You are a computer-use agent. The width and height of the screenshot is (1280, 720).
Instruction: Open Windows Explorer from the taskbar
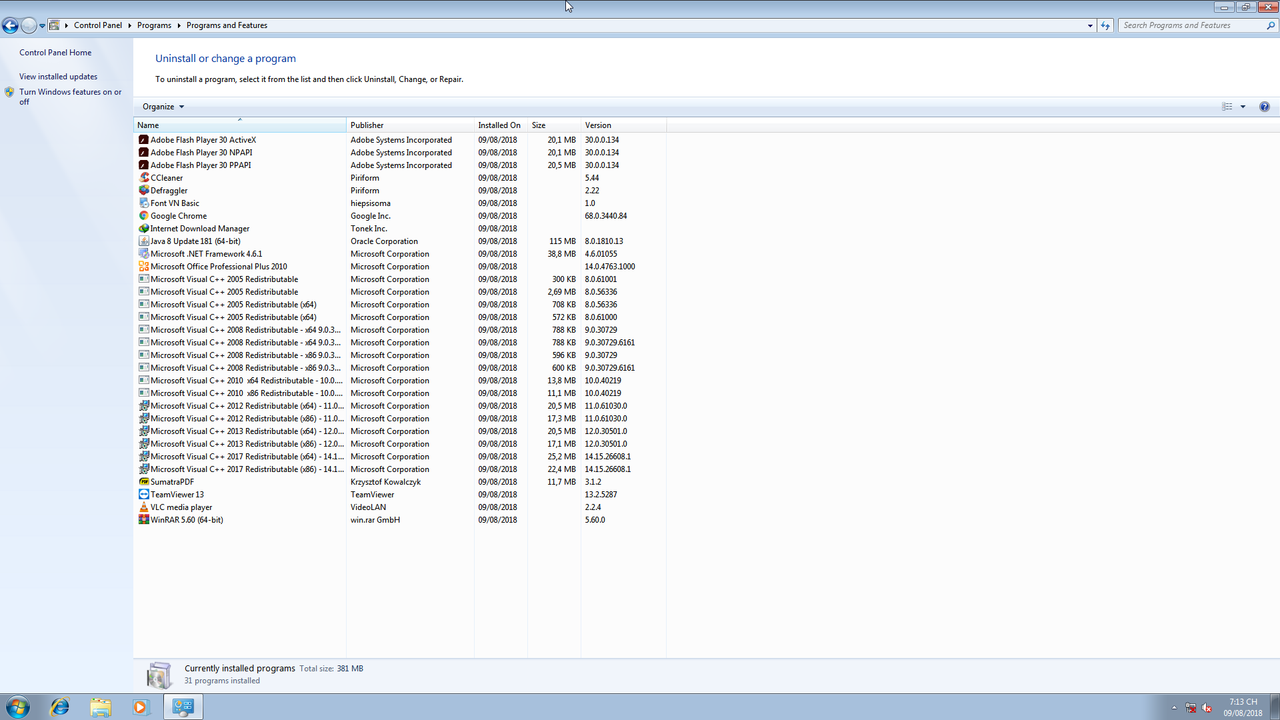[100, 707]
